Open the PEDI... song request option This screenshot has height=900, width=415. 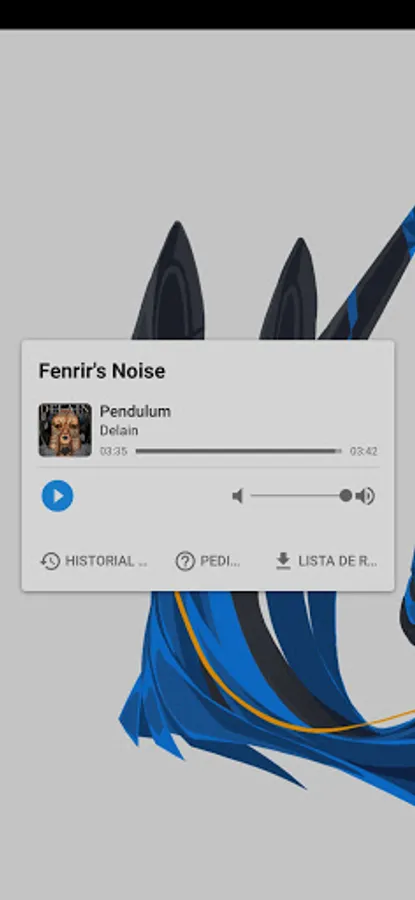220,561
